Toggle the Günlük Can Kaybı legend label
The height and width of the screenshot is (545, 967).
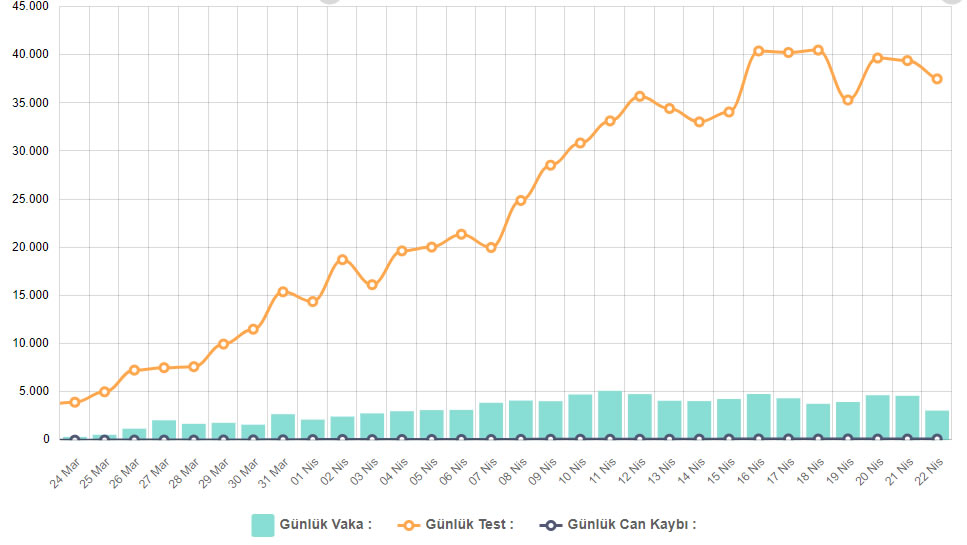click(x=631, y=524)
